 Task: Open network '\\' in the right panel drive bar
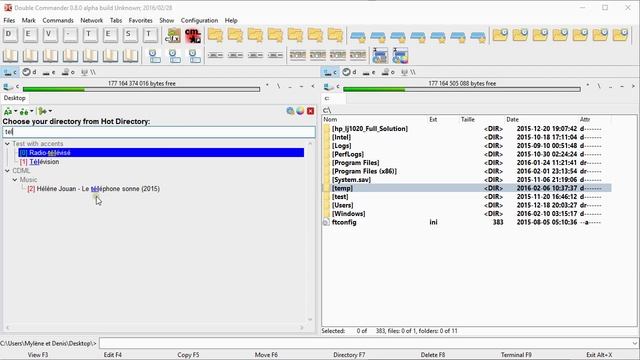408,72
